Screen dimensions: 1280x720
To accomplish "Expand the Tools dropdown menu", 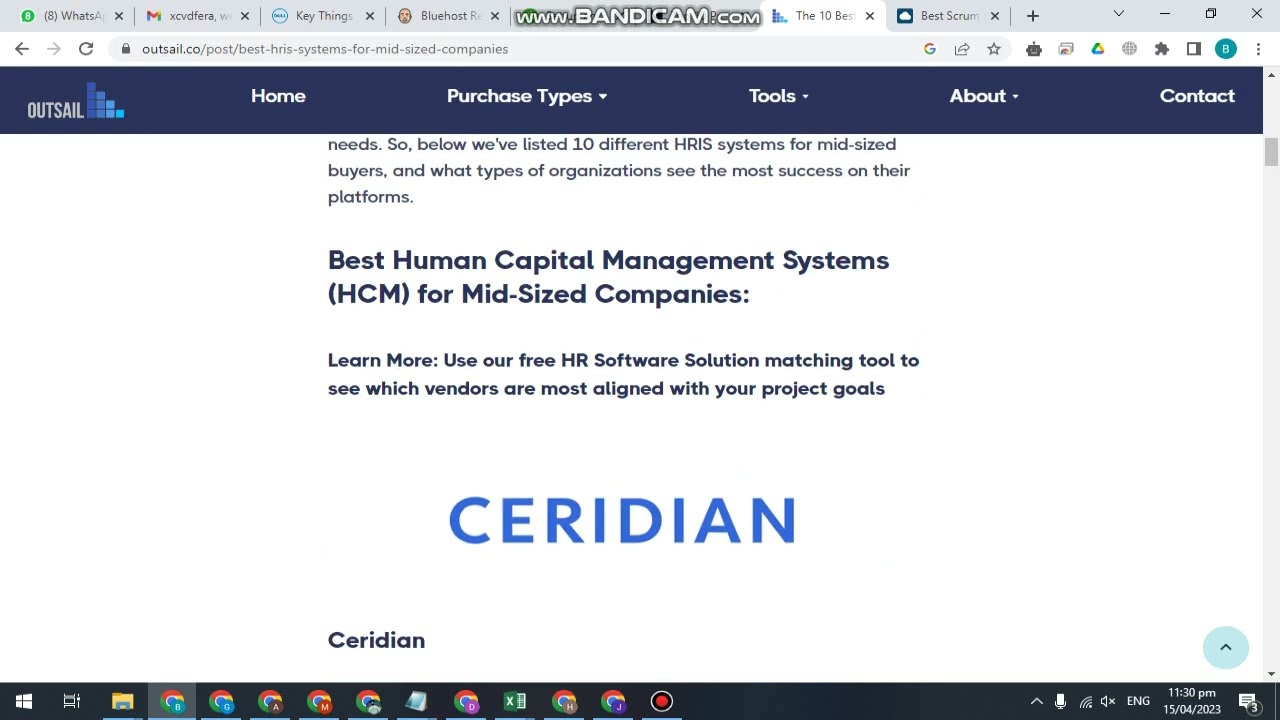I will pos(778,96).
